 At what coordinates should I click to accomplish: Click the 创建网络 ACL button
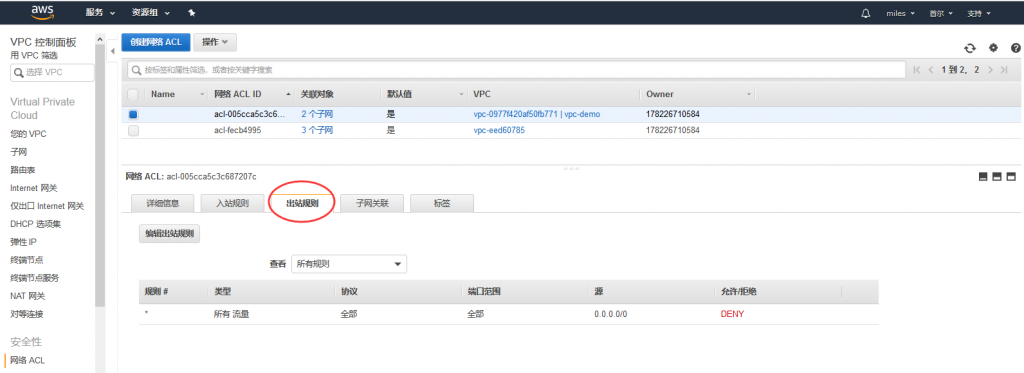click(156, 42)
